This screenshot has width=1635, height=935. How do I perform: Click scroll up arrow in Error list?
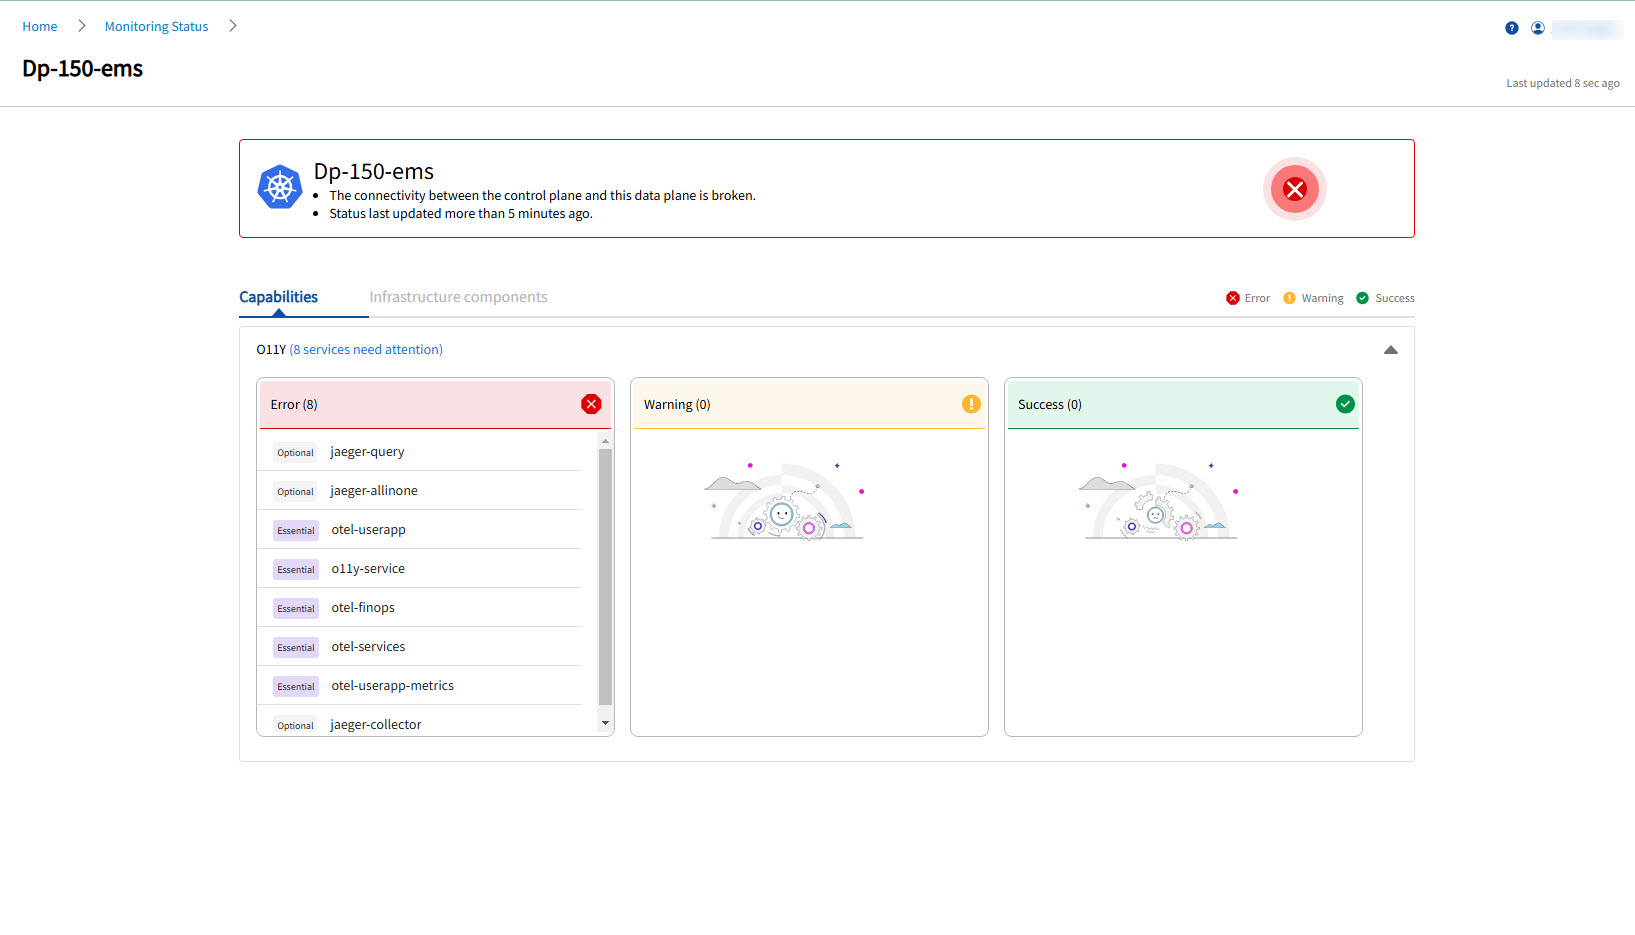pos(605,441)
